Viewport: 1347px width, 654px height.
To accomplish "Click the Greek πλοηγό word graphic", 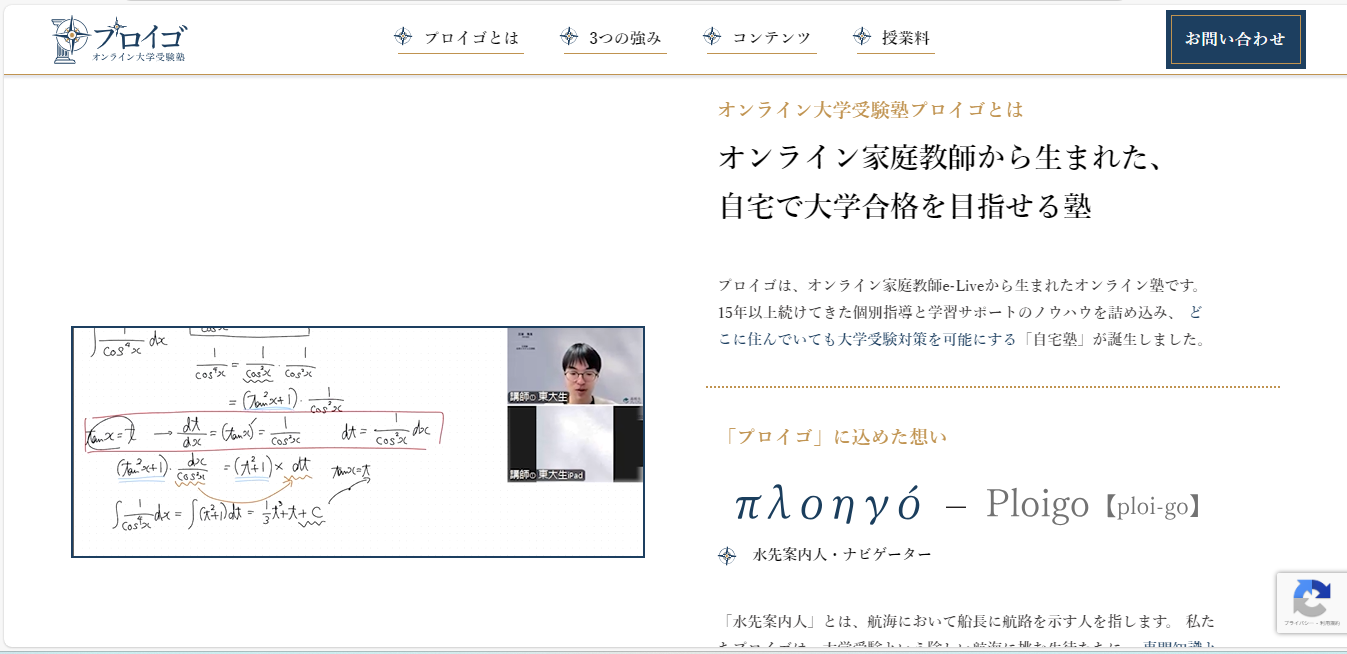I will (827, 505).
